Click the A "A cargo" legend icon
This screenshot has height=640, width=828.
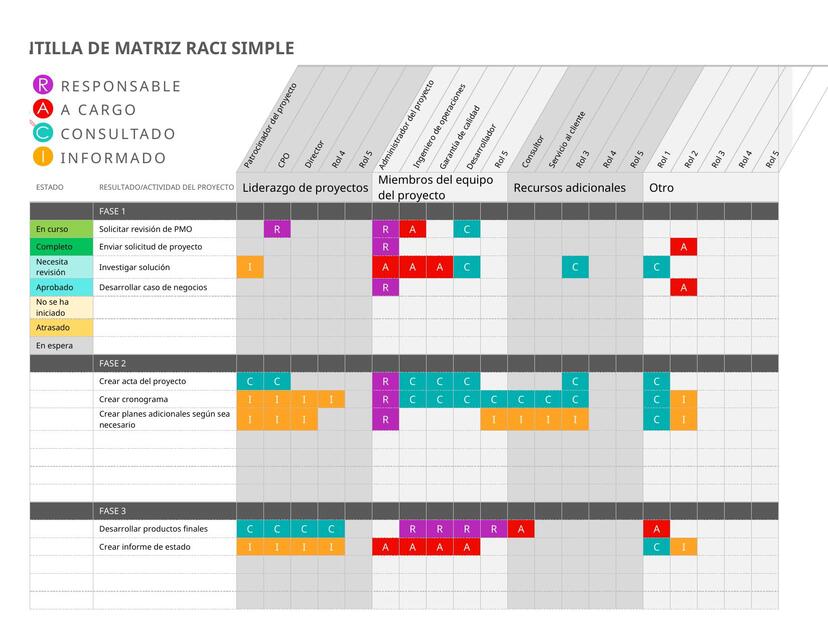coord(41,110)
